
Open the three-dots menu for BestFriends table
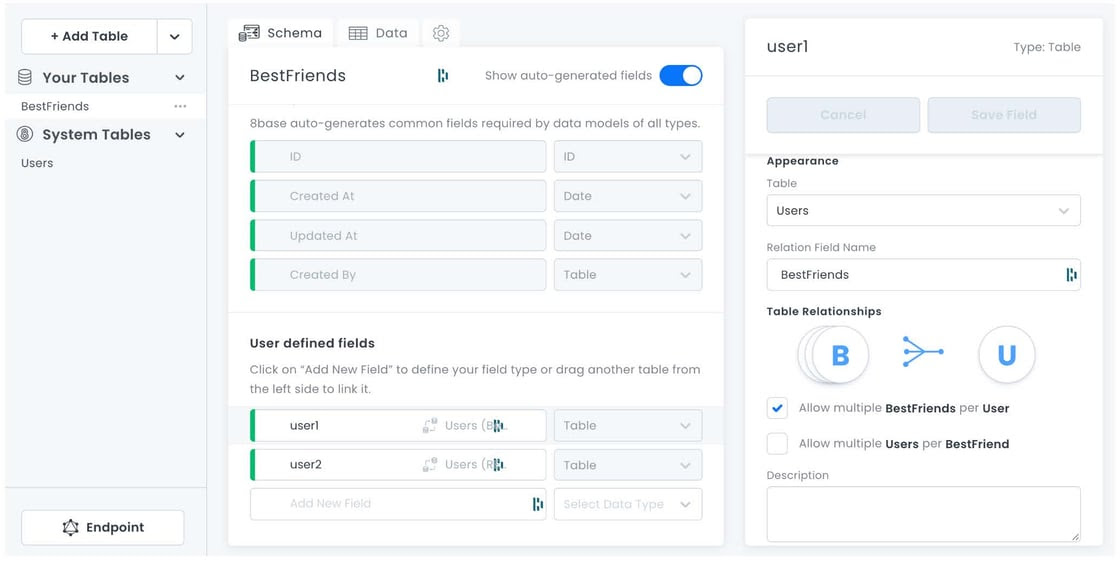(x=180, y=106)
